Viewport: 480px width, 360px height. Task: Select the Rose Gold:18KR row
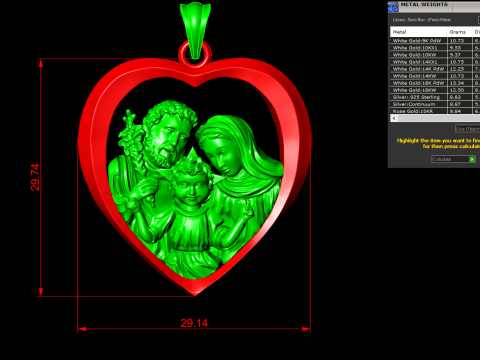435,111
